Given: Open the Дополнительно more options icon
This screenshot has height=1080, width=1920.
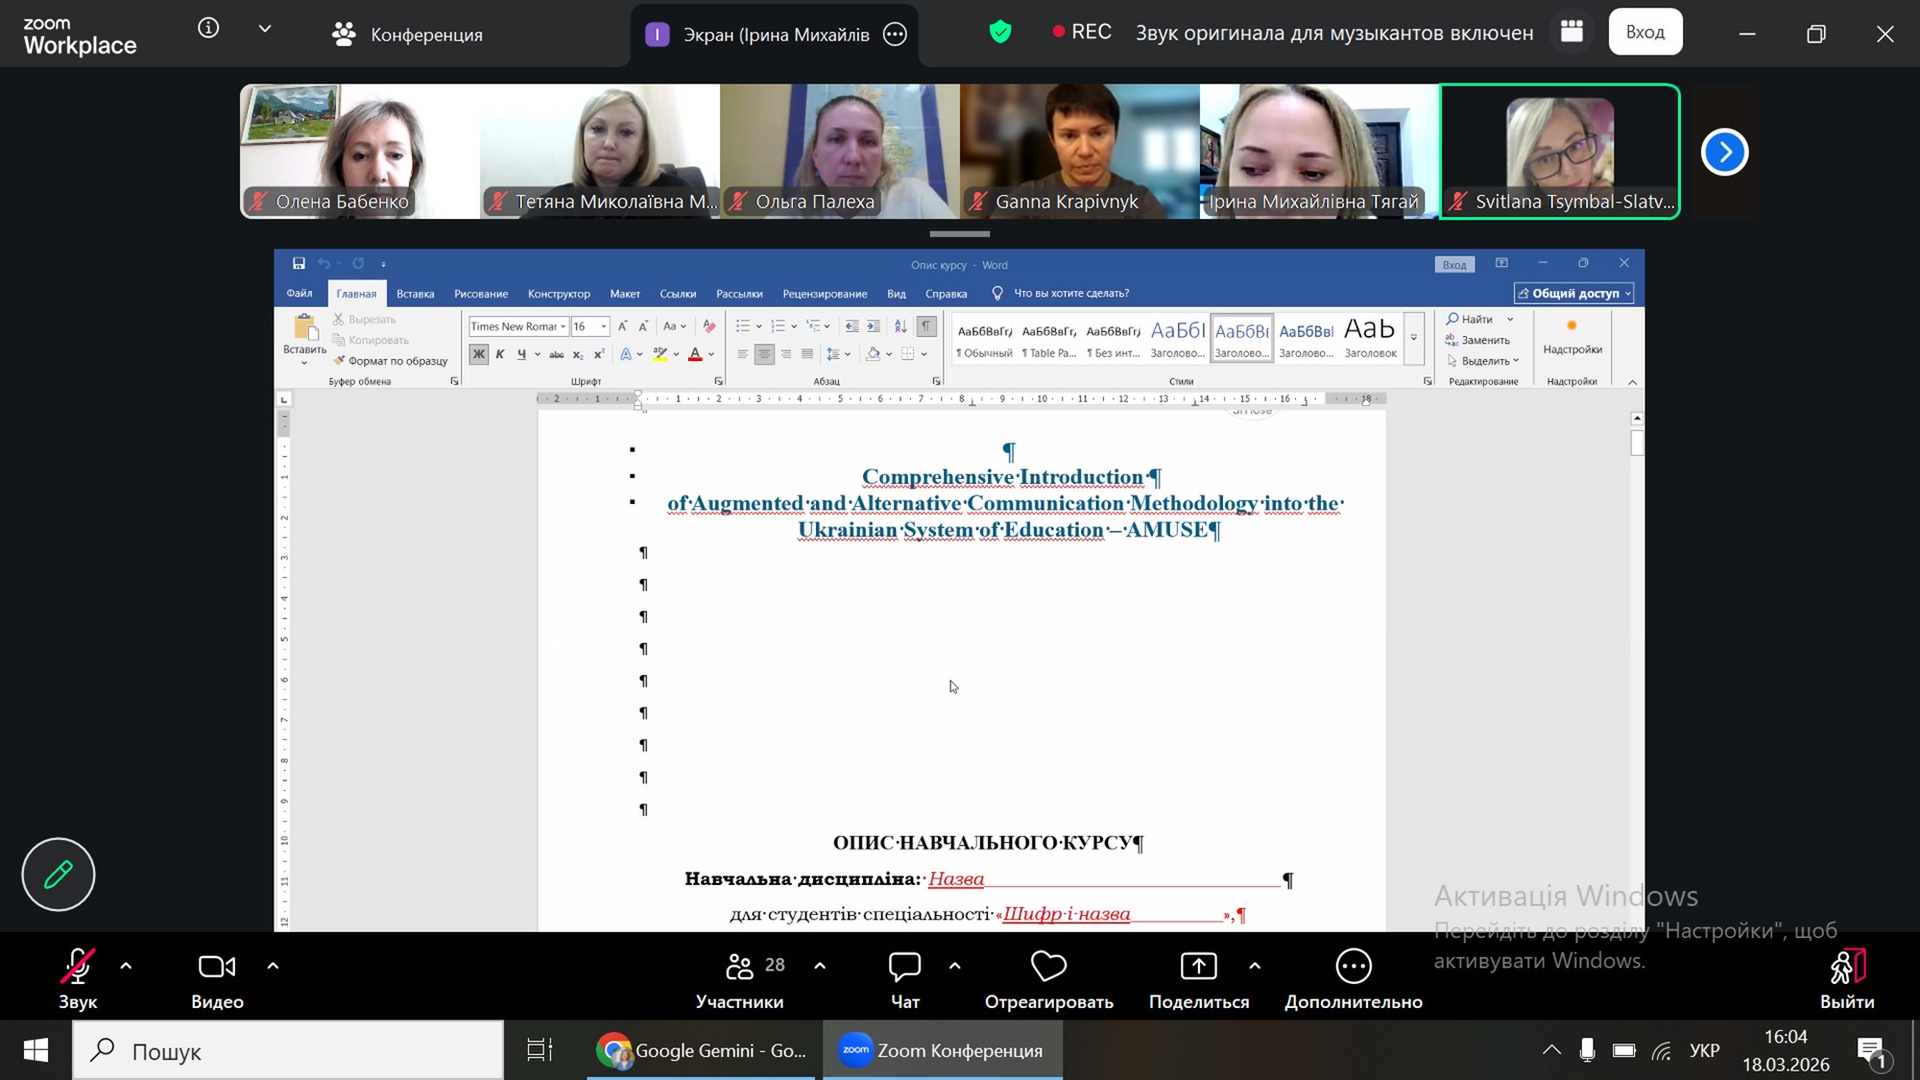Looking at the screenshot, I should coord(1353,966).
